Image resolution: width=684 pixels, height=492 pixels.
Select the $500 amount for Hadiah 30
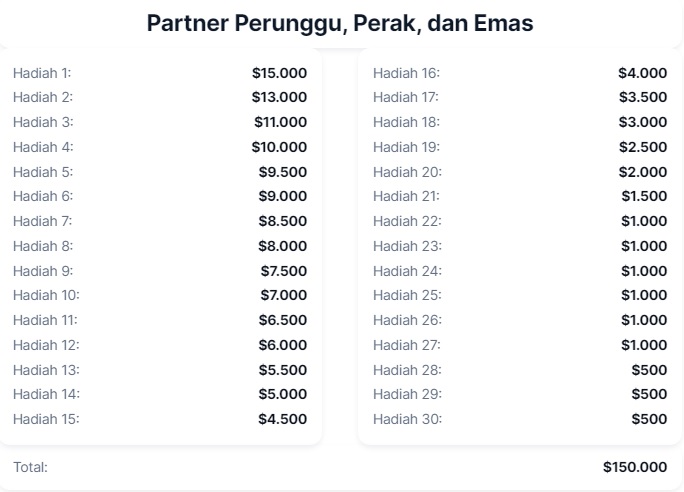click(649, 419)
